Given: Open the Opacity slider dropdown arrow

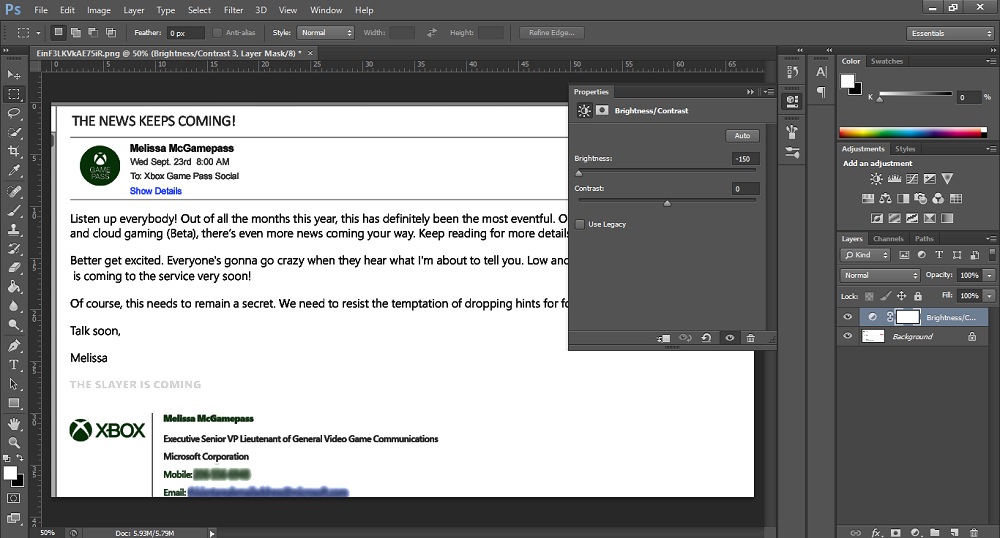Looking at the screenshot, I should pos(989,275).
